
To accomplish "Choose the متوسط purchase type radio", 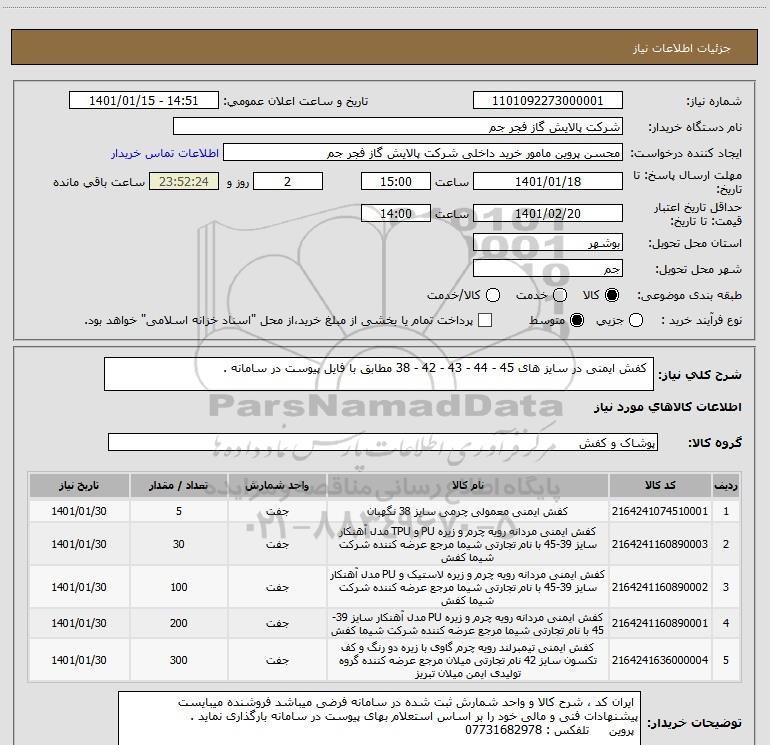I will pos(577,320).
